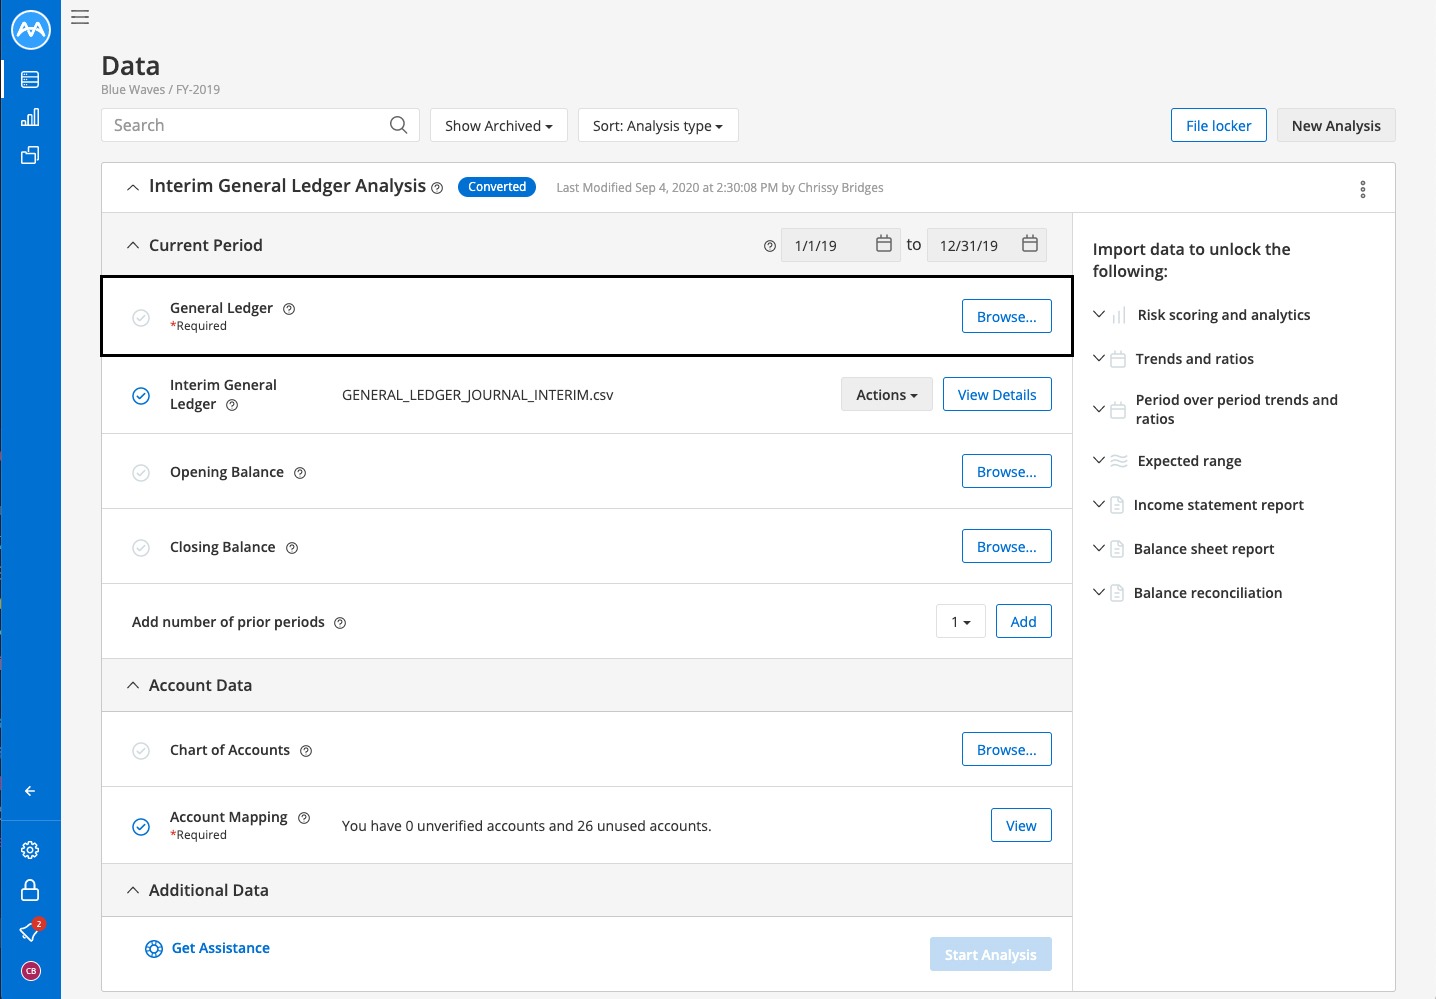Expand Balance reconciliation item
The width and height of the screenshot is (1436, 999).
pos(1099,592)
